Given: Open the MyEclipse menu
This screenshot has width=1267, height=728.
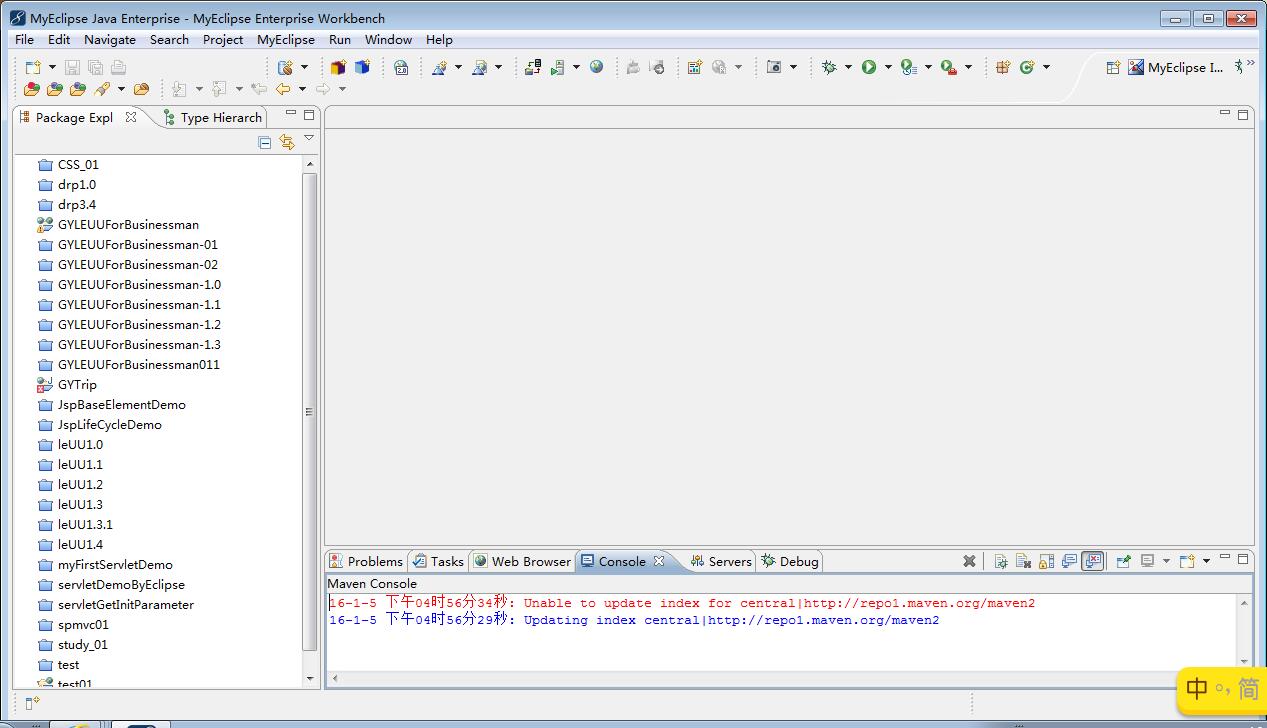Looking at the screenshot, I should click(286, 39).
